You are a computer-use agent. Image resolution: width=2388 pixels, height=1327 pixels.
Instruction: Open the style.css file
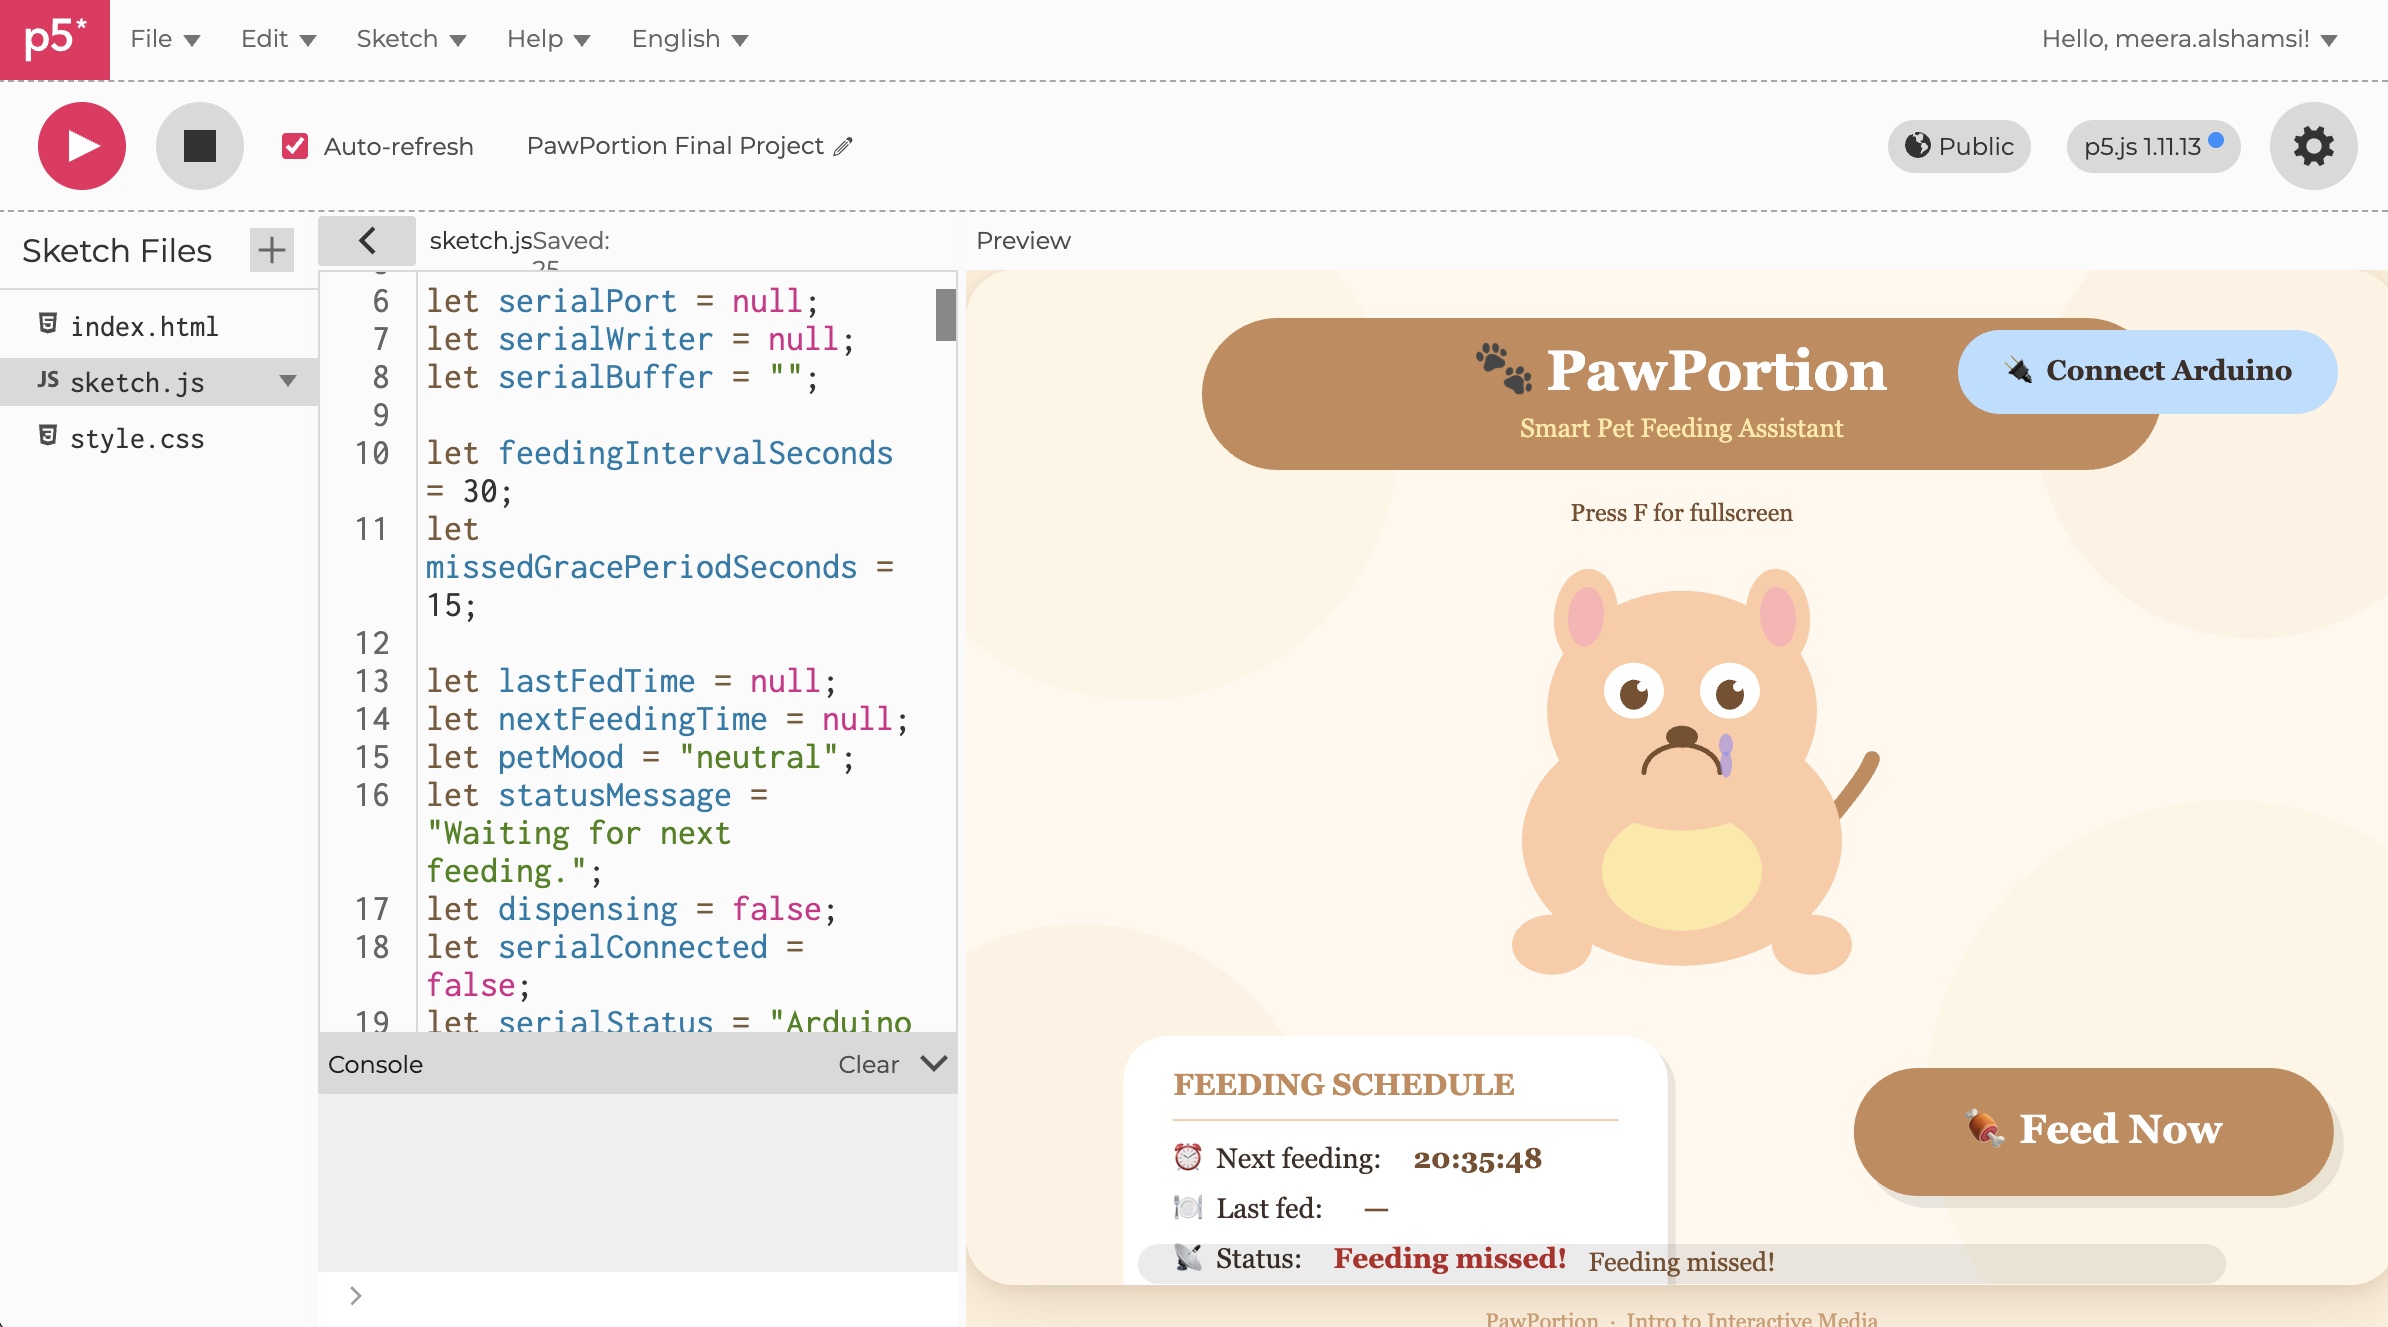pos(137,438)
